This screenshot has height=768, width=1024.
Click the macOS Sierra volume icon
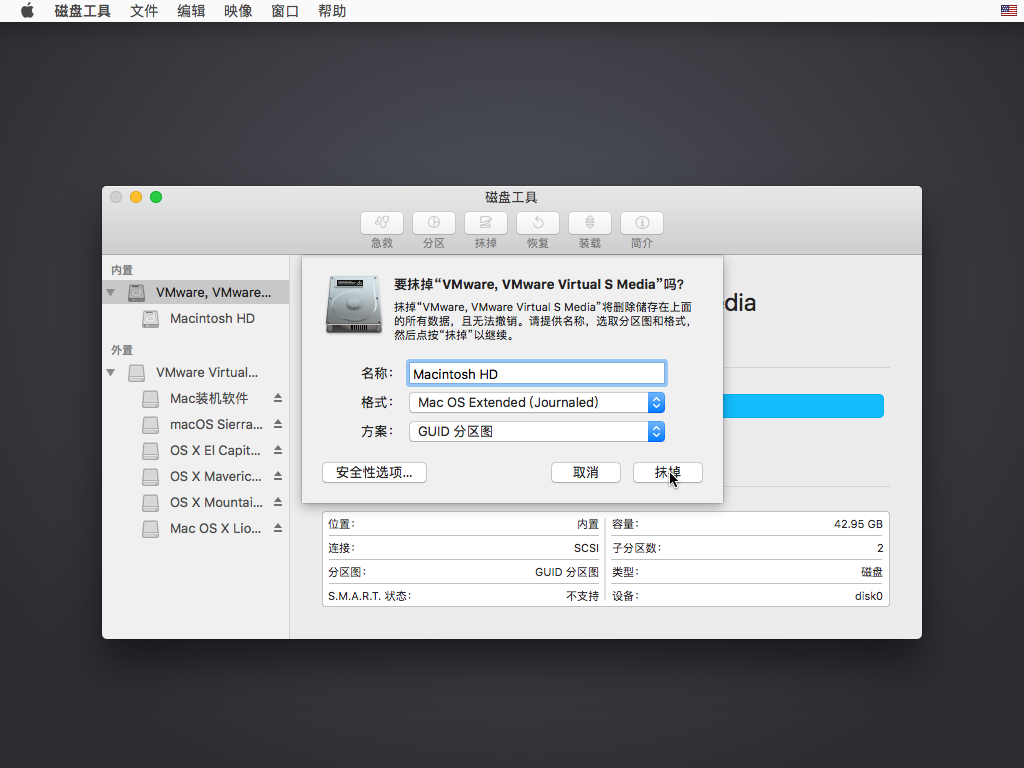pyautogui.click(x=150, y=425)
